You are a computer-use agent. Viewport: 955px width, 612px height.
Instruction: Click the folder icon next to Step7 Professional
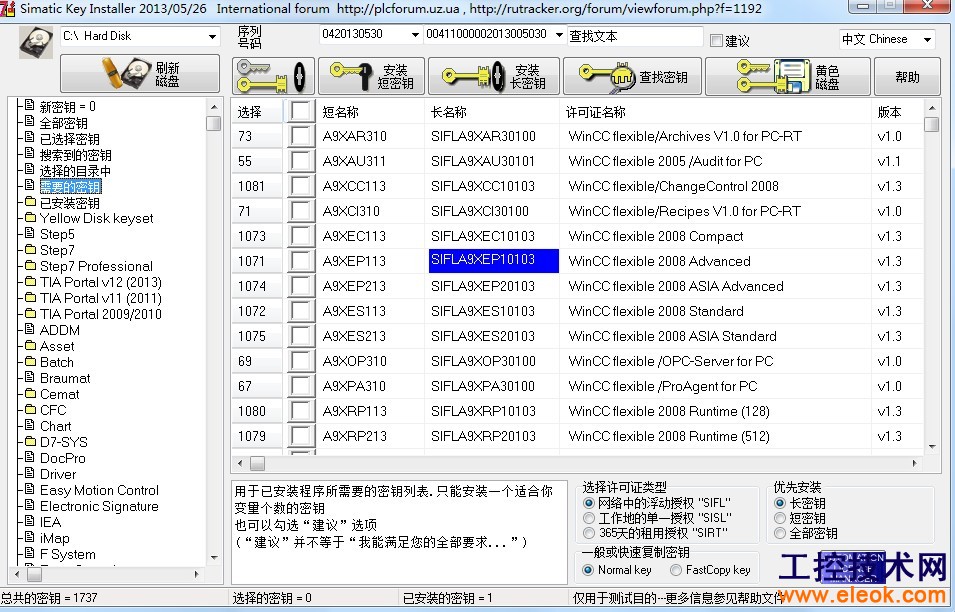30,265
